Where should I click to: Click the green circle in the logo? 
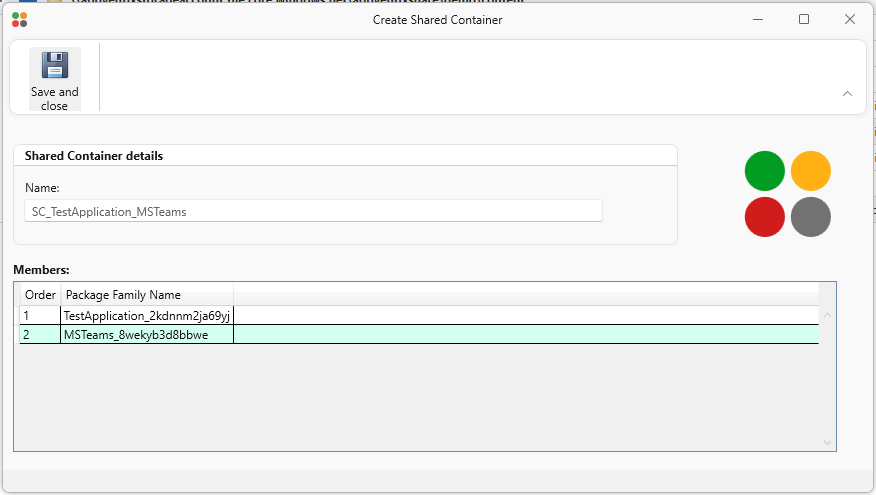click(765, 171)
